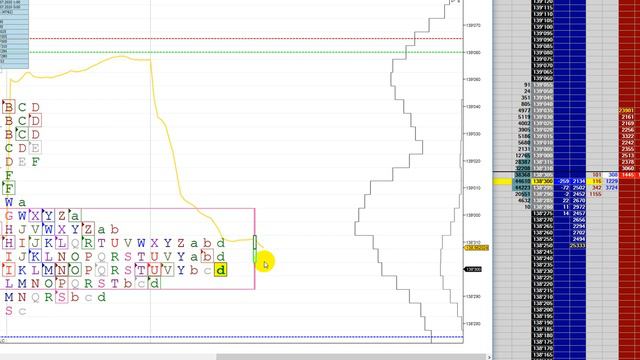Click the 28387 volume cell in ladder
The image size is (640, 360).
pos(522,162)
